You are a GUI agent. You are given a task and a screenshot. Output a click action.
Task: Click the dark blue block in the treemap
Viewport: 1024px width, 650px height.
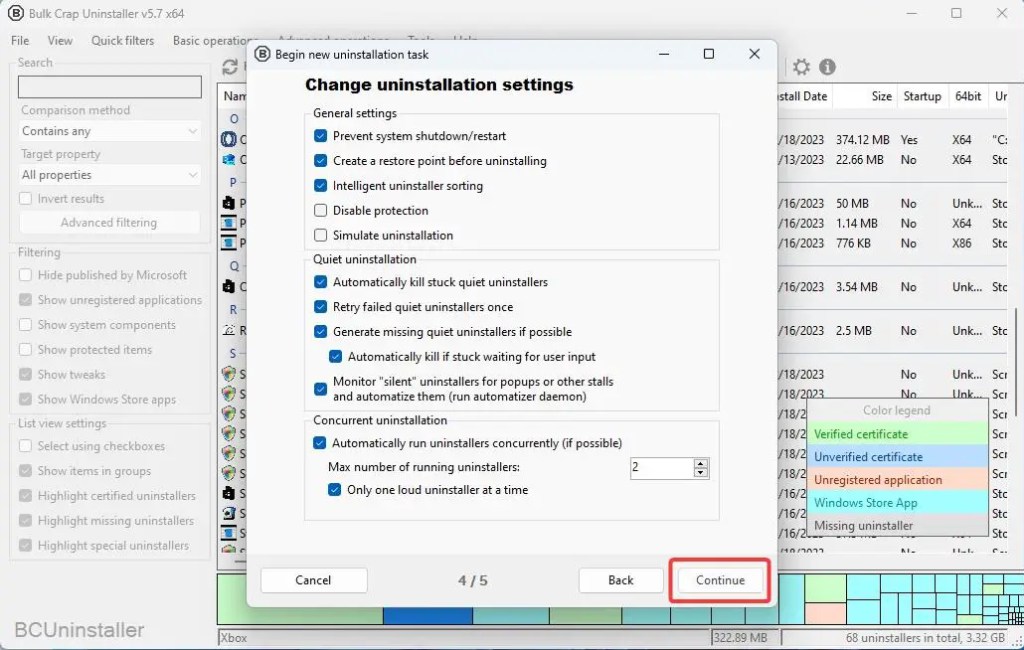pyautogui.click(x=427, y=615)
